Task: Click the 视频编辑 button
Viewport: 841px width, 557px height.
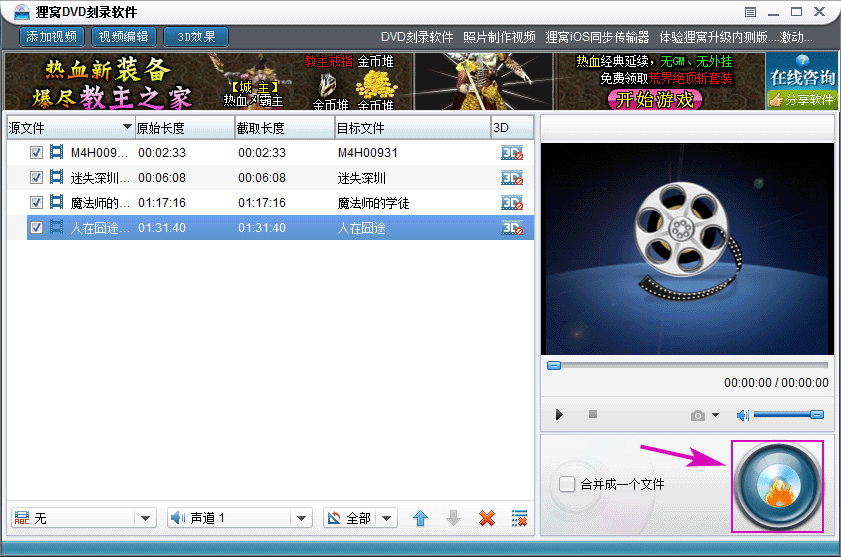Action: tap(123, 37)
